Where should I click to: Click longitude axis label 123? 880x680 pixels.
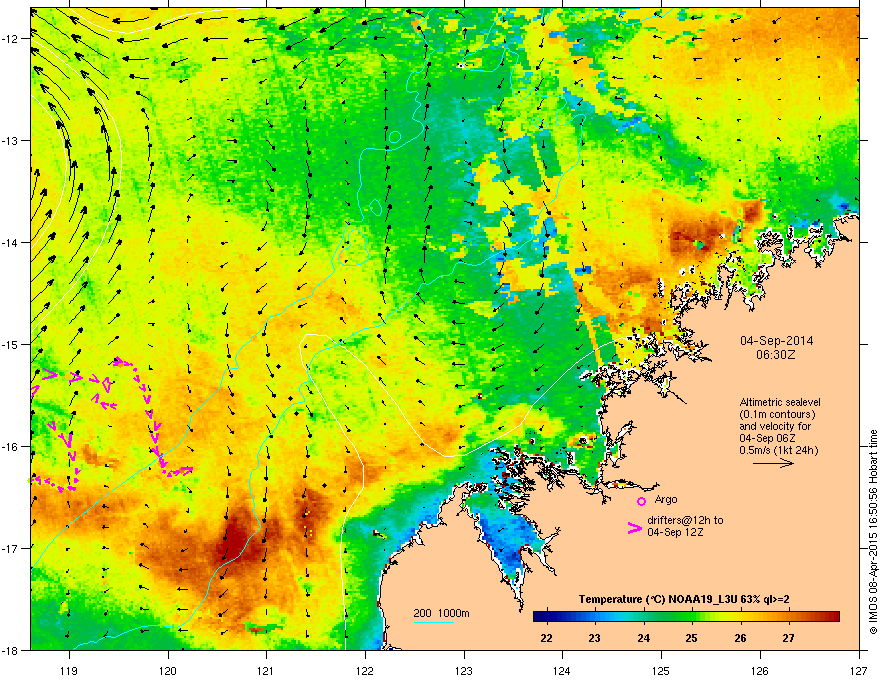tap(464, 670)
